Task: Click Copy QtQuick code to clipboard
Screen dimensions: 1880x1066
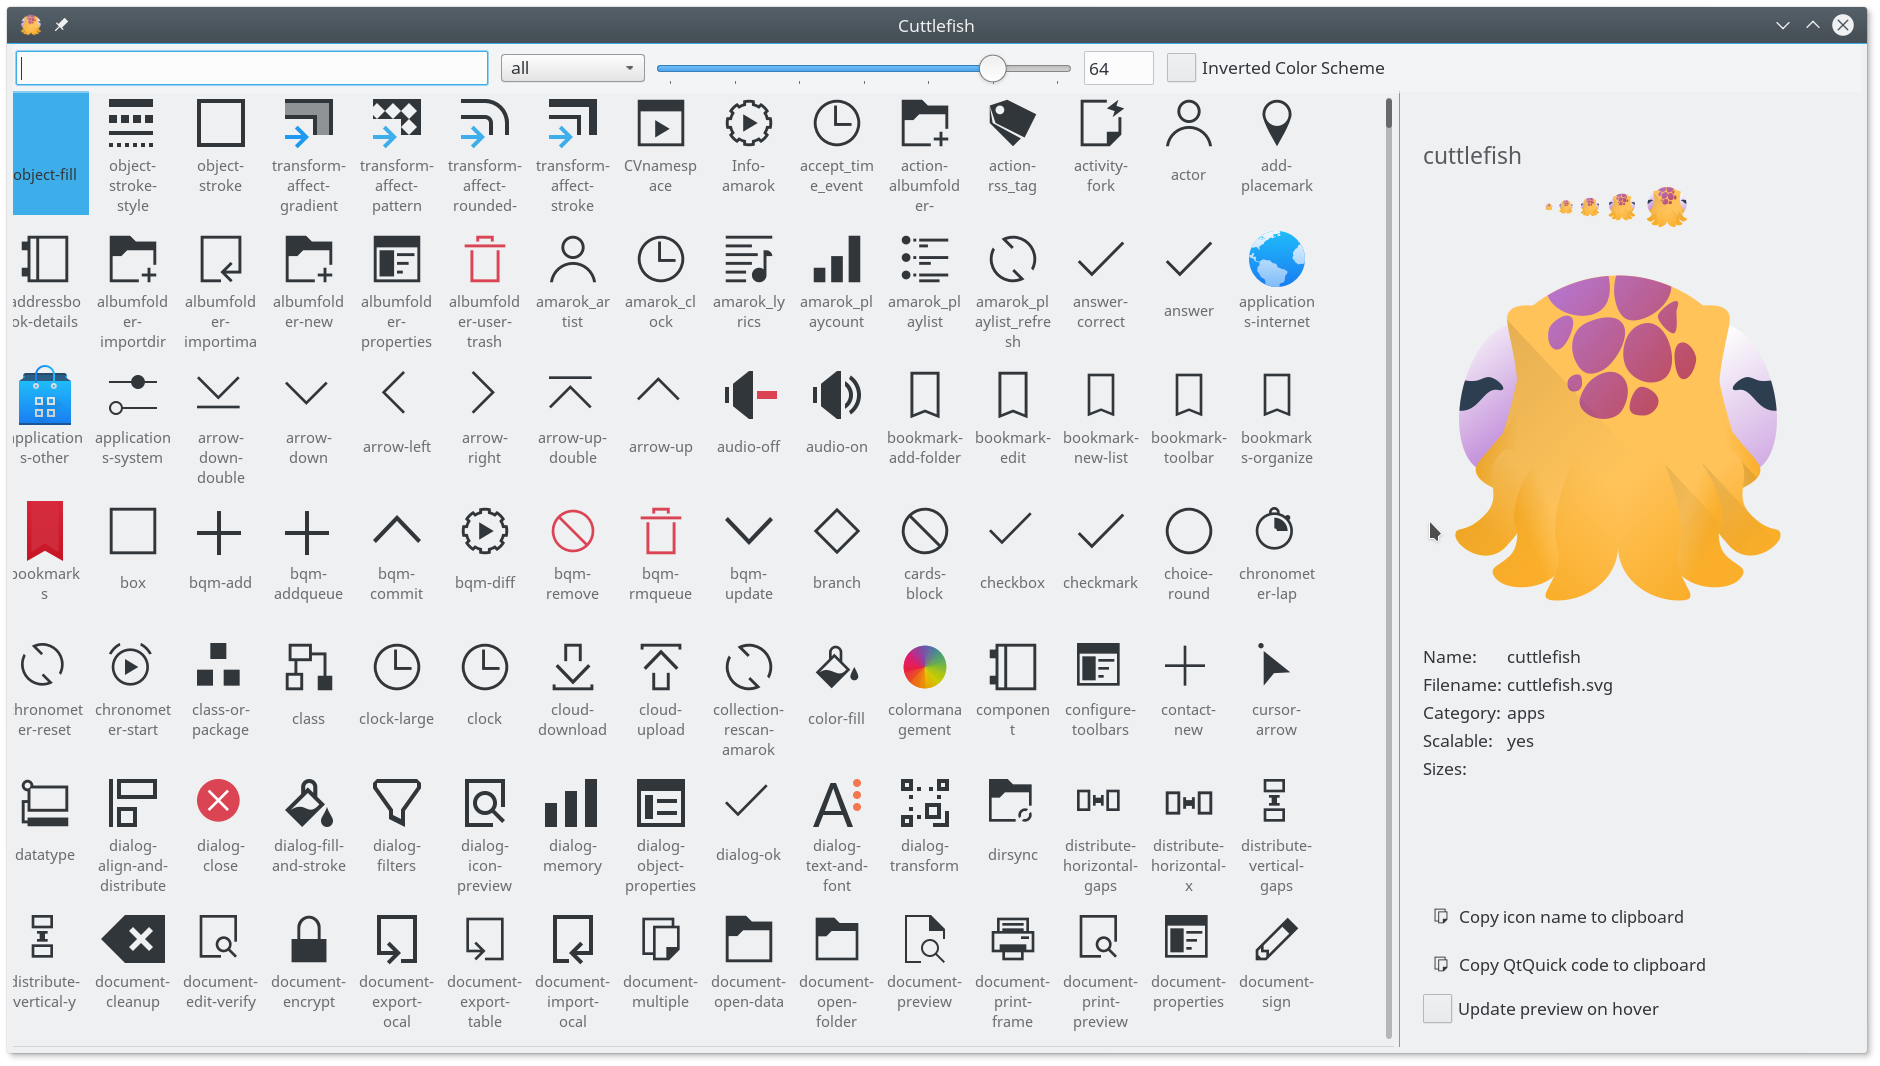Action: [x=1581, y=965]
